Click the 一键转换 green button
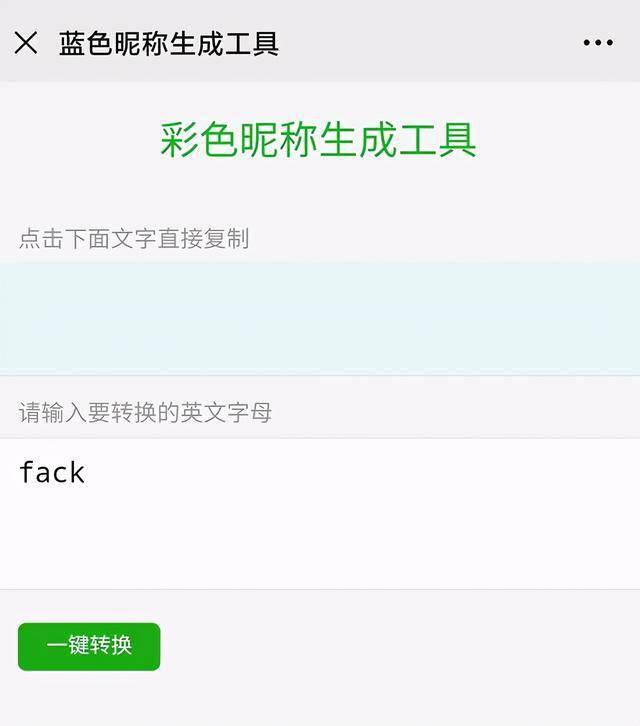The height and width of the screenshot is (726, 640). click(x=89, y=646)
